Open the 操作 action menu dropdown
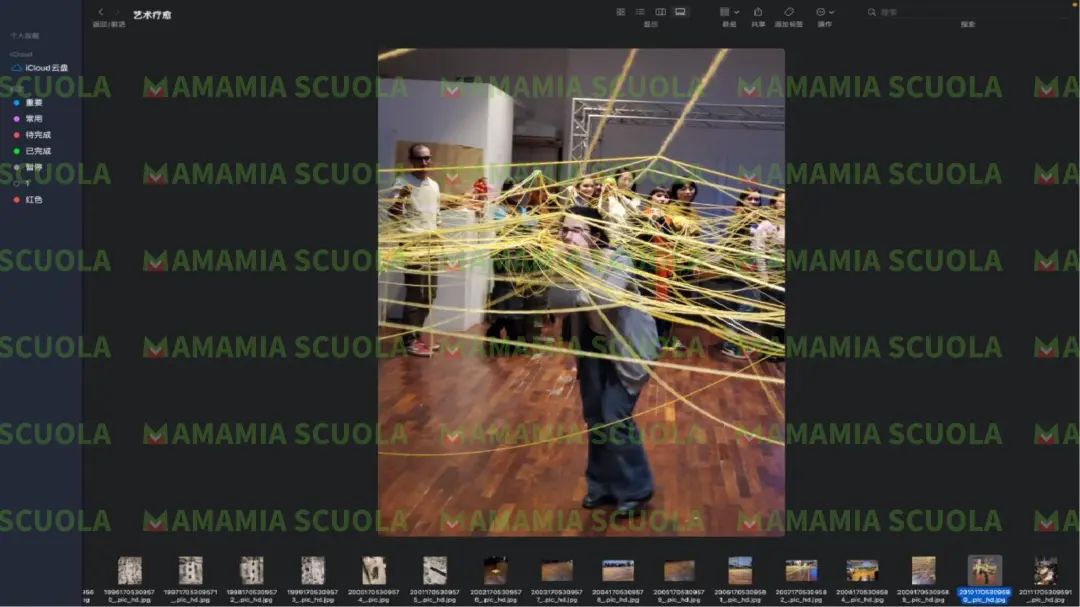Image resolution: width=1080 pixels, height=607 pixels. tap(824, 12)
